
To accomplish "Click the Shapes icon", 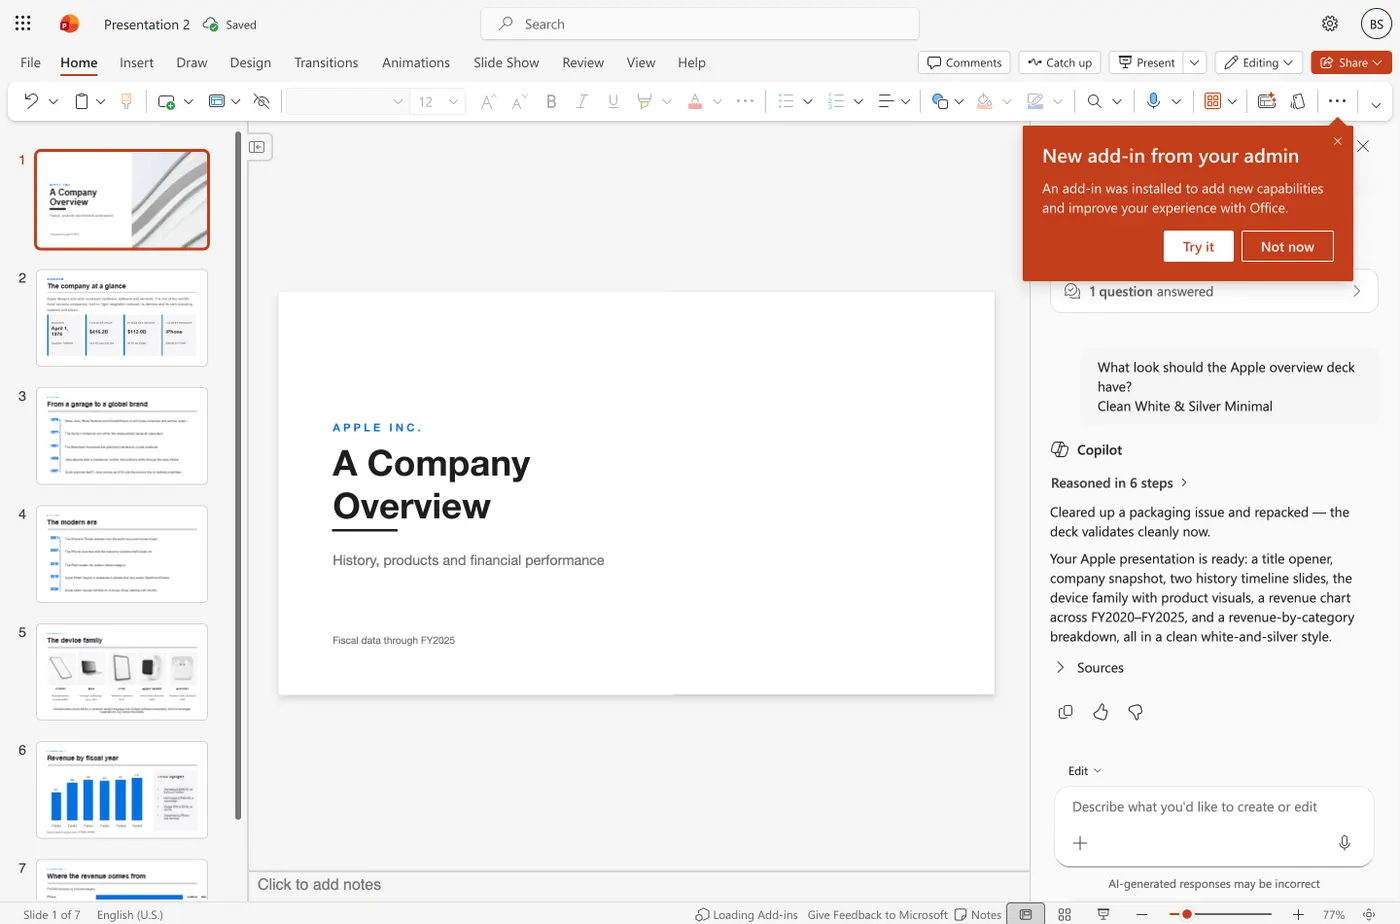I will (940, 101).
